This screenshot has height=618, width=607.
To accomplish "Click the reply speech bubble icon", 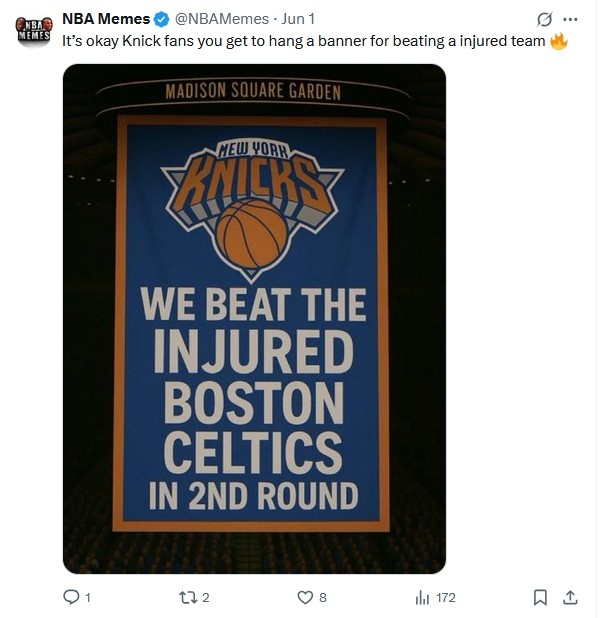I will 70,597.
